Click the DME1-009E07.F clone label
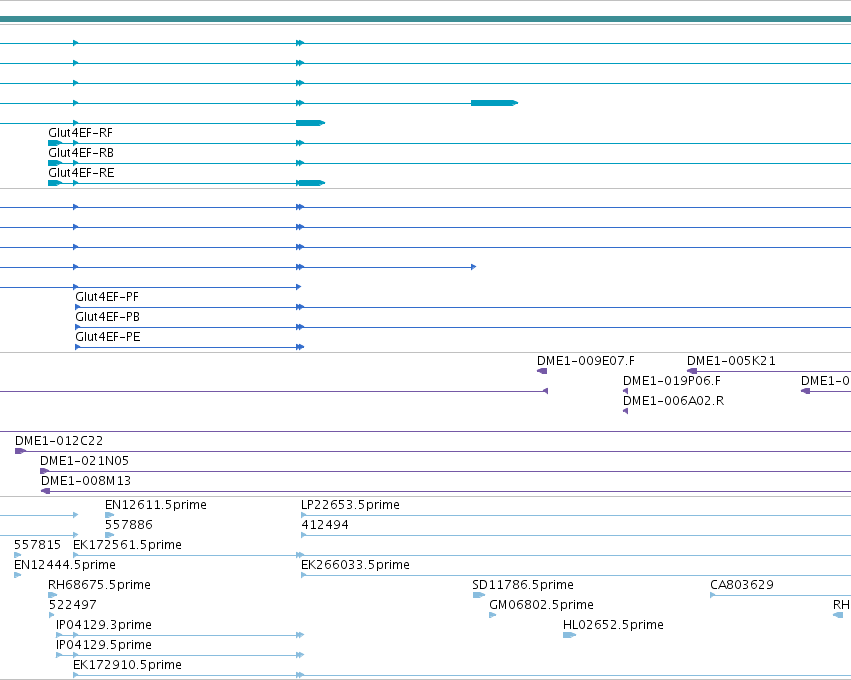The height and width of the screenshot is (680, 851). [586, 361]
